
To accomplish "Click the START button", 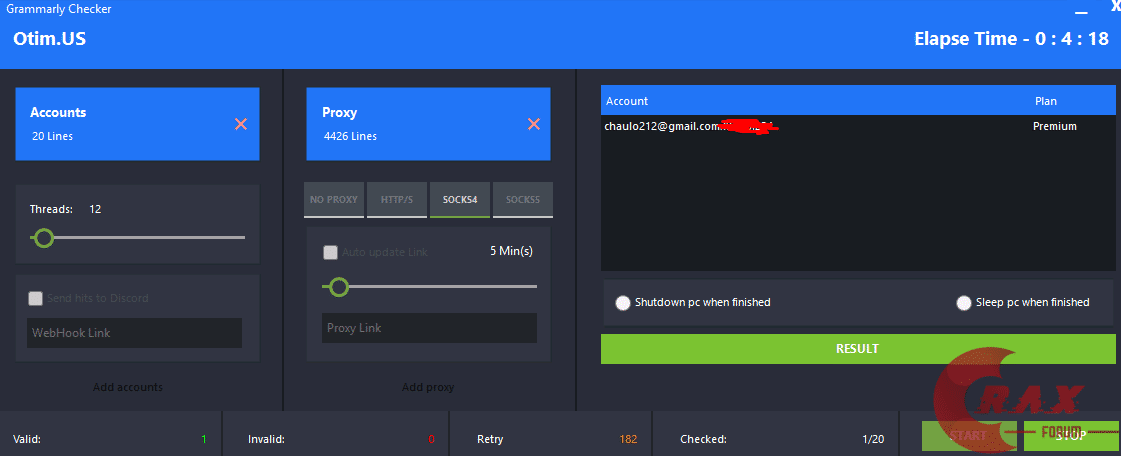I will [x=969, y=435].
